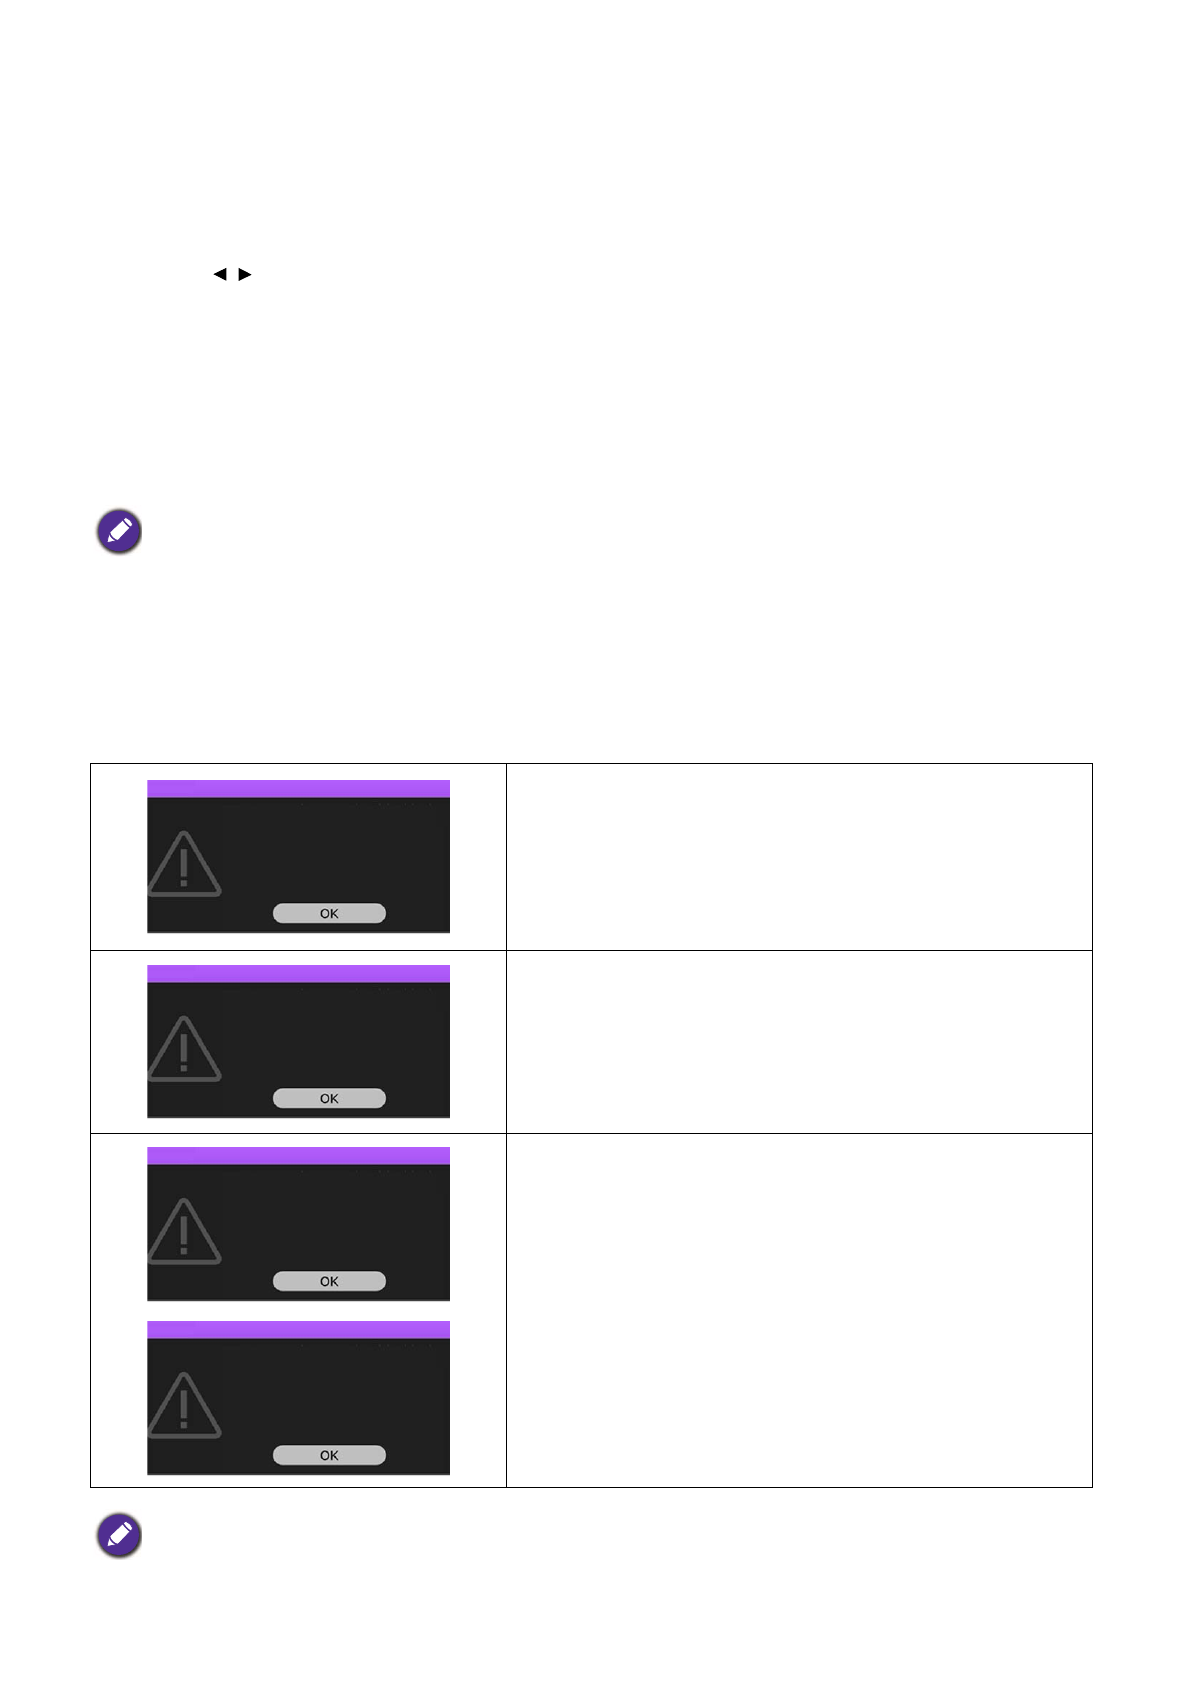Click the purple title bar of the first dialog
The image size is (1190, 1684).
298,789
